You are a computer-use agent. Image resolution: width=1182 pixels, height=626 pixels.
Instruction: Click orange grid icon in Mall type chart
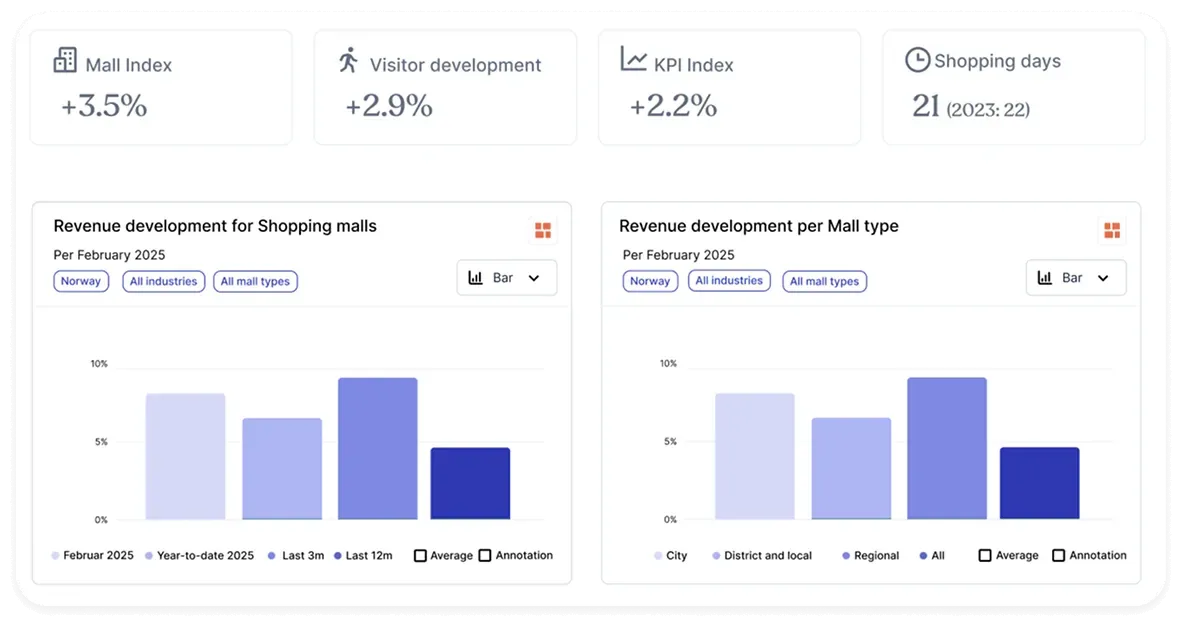[x=1111, y=231]
